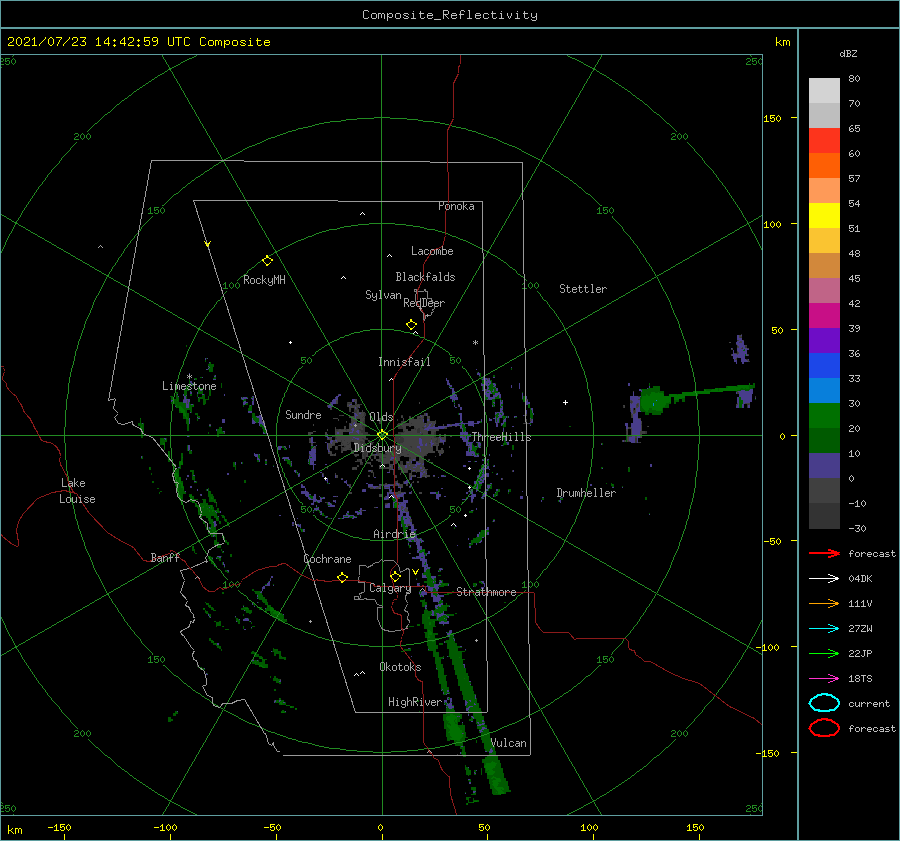The height and width of the screenshot is (841, 900).
Task: Select the white 04DK arrow legend icon
Action: 824,578
